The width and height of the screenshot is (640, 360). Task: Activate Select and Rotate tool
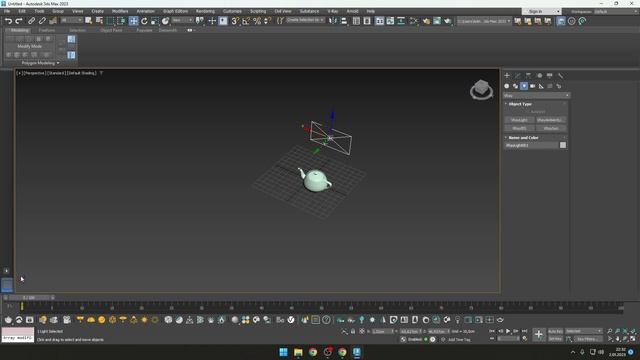[x=144, y=21]
